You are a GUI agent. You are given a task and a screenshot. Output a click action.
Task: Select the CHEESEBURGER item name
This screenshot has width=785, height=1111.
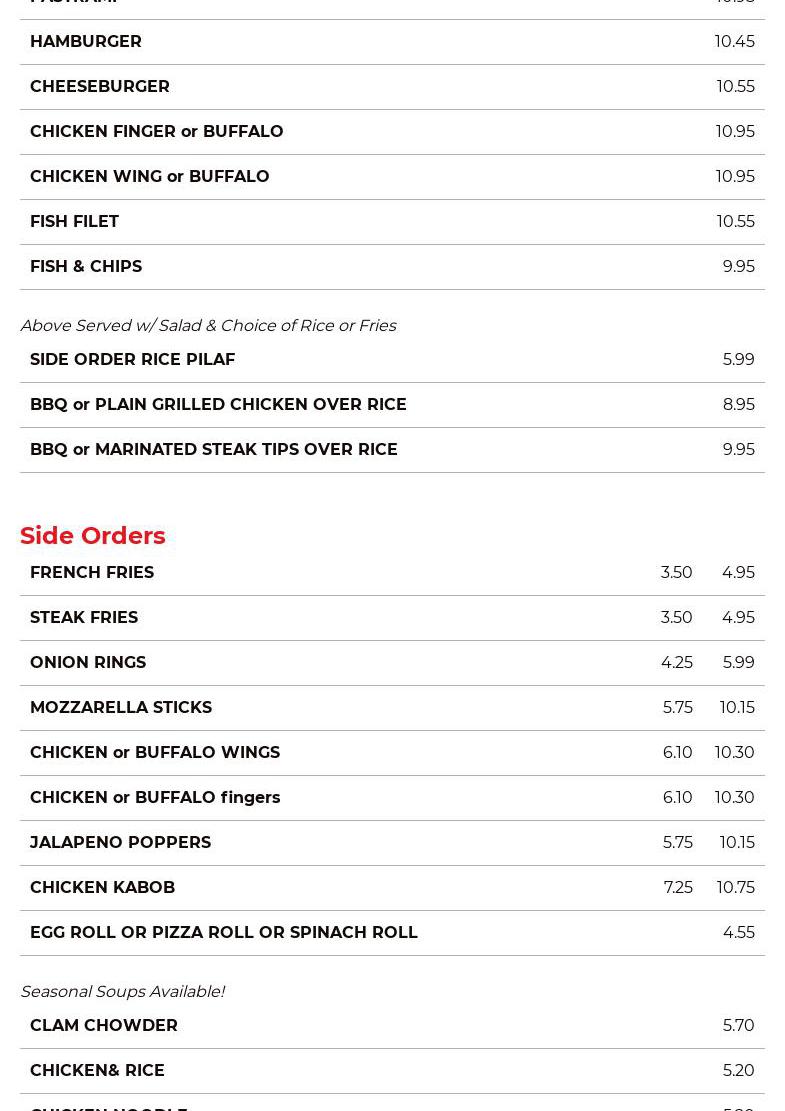(x=100, y=87)
